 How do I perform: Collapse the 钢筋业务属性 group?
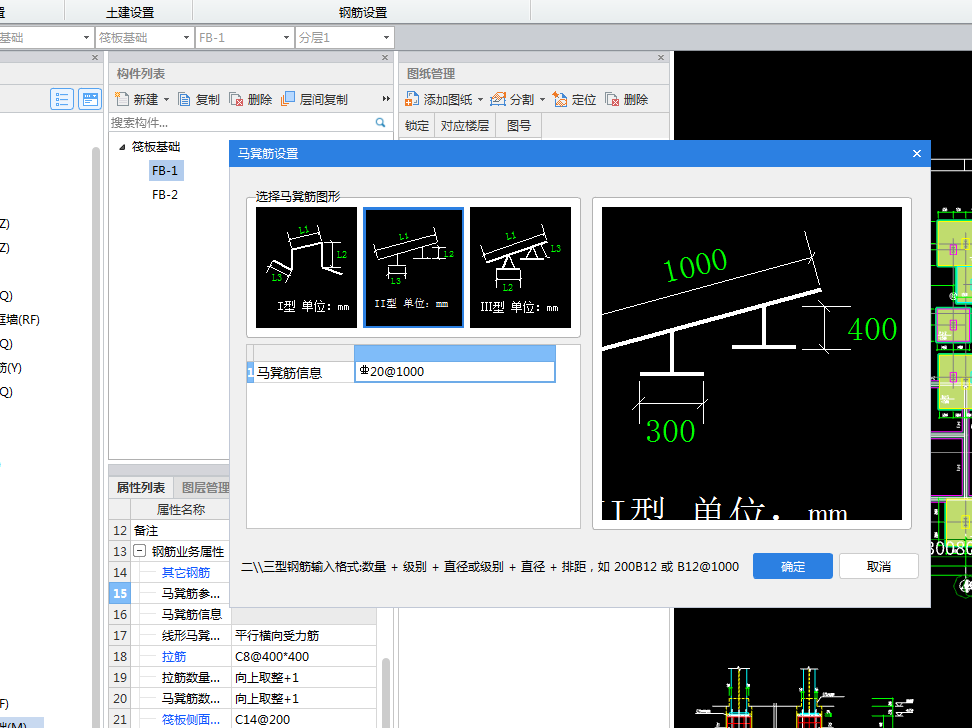(x=140, y=551)
